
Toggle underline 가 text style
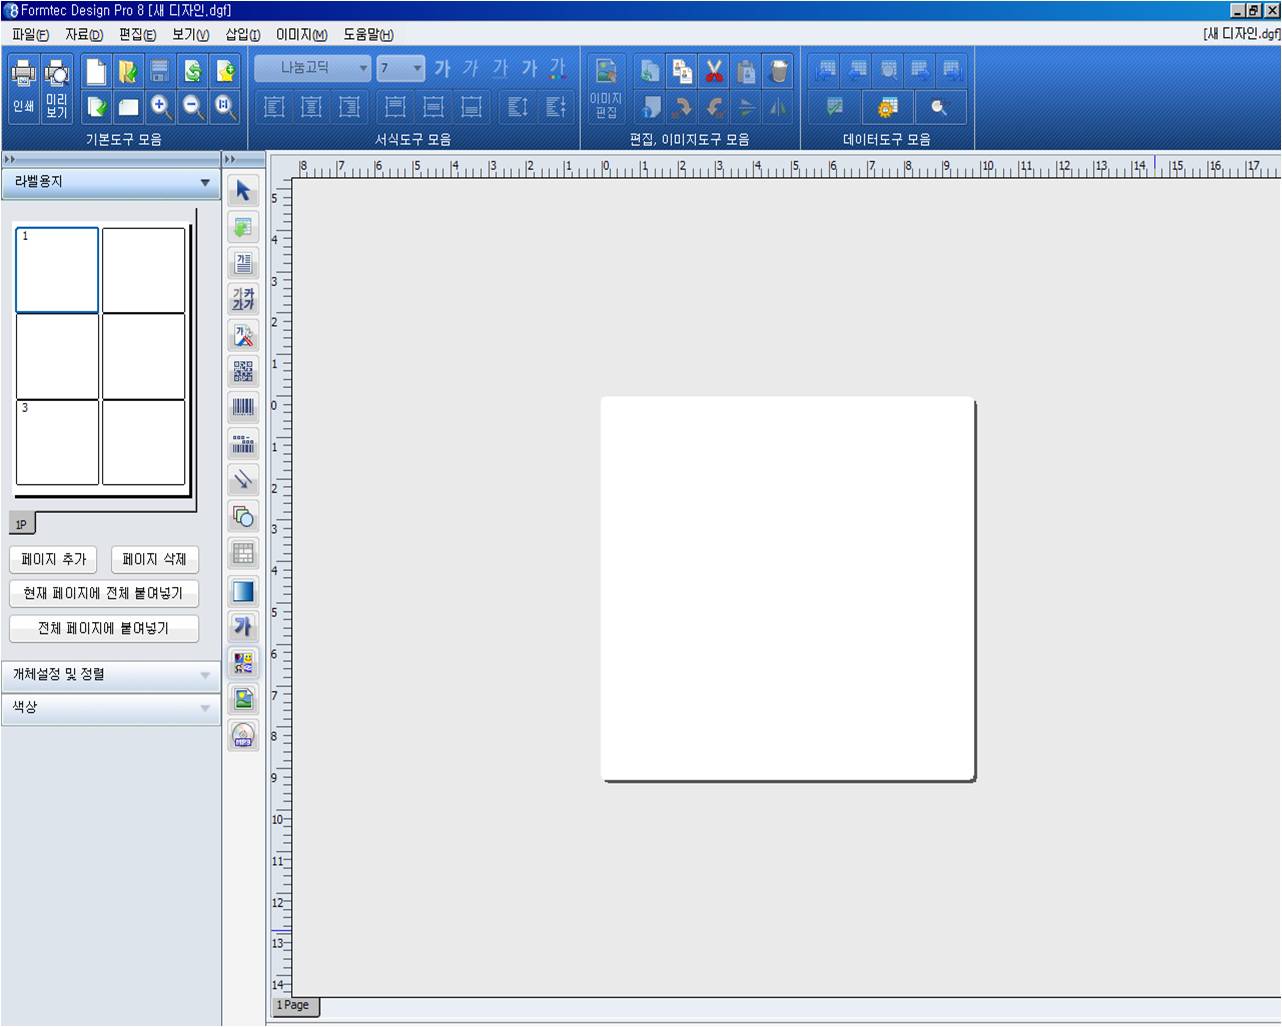click(x=500, y=69)
